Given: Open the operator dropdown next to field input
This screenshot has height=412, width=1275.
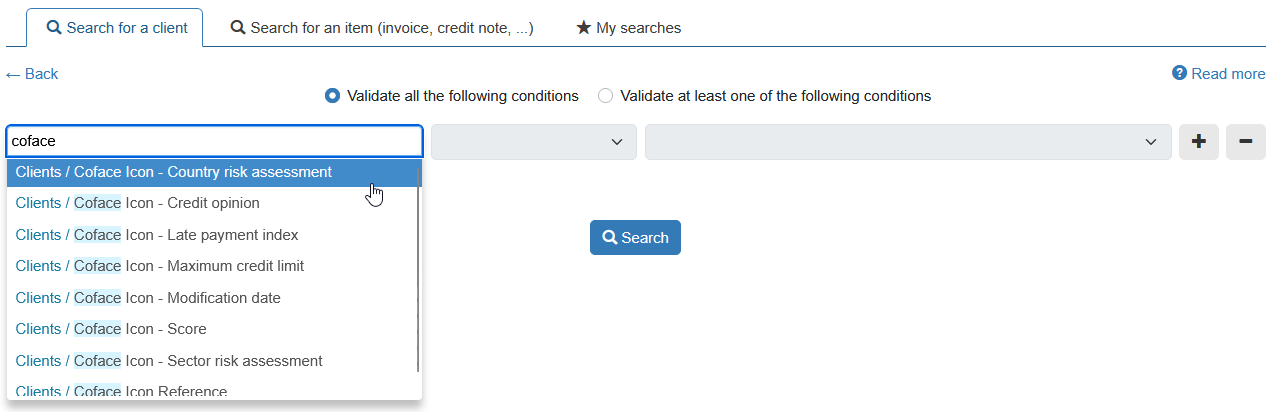Looking at the screenshot, I should pyautogui.click(x=534, y=142).
